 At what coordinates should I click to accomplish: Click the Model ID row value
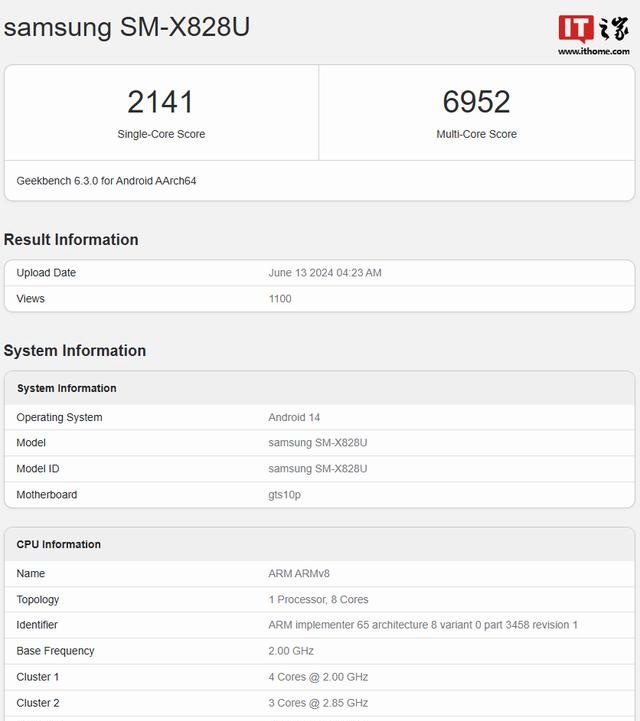tap(318, 469)
